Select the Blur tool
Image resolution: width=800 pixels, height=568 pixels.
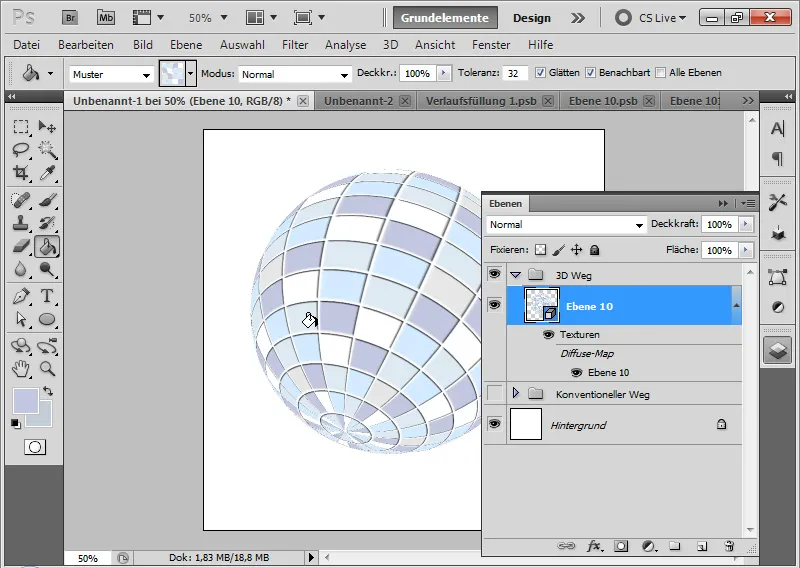coord(21,269)
